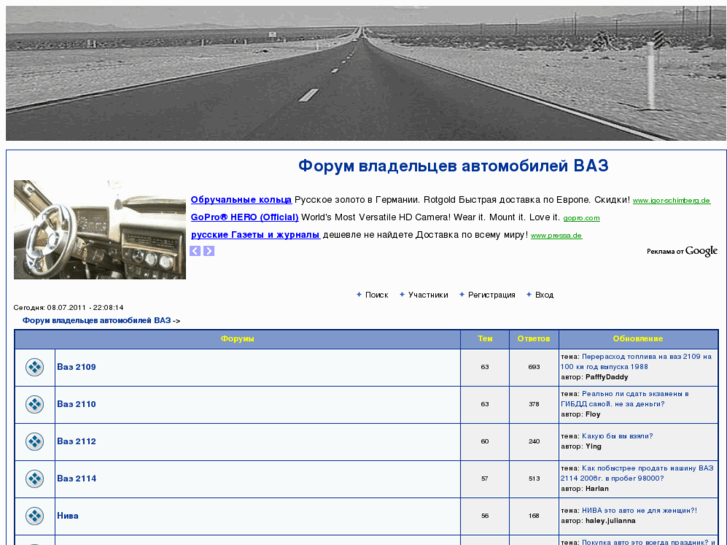727x545 pixels.
Task: Open the Регистрация menu item
Action: click(491, 295)
